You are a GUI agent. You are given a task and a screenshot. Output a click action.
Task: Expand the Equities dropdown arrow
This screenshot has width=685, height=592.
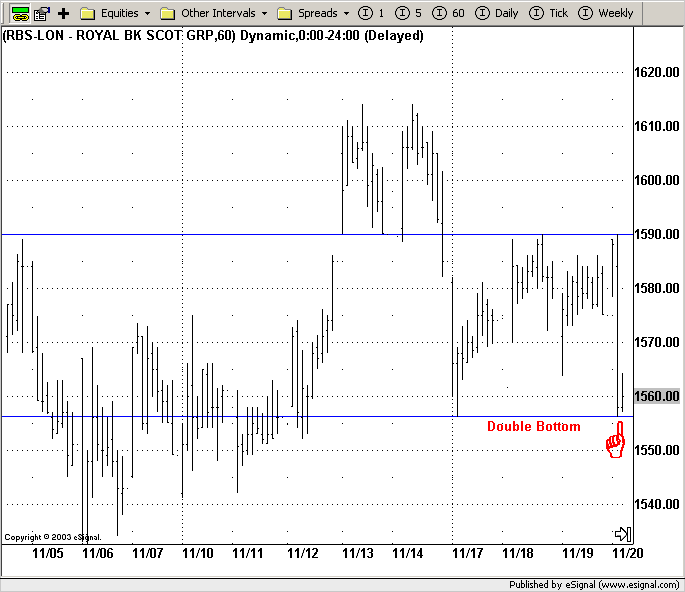tap(148, 14)
